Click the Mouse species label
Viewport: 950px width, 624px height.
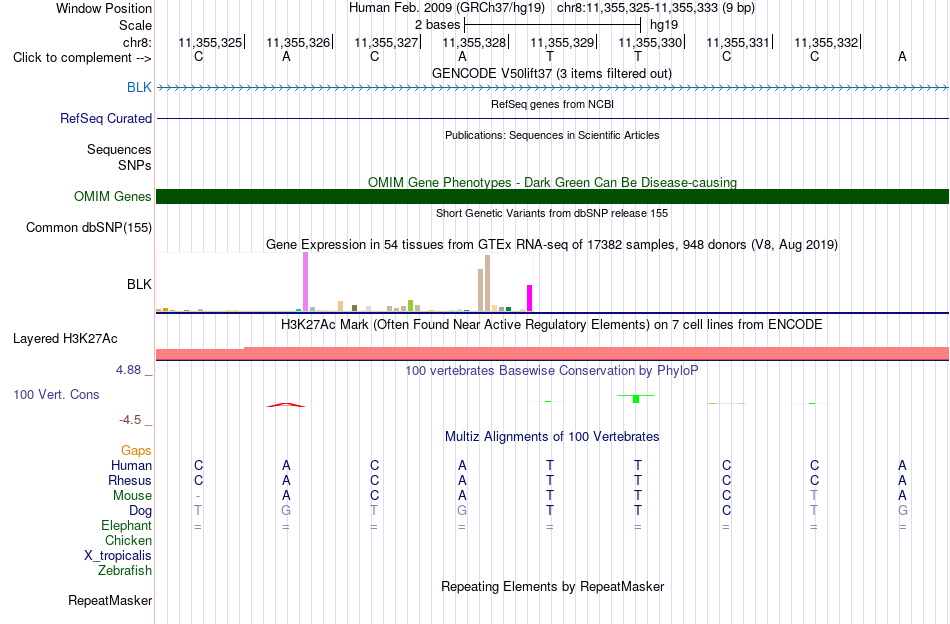coord(132,496)
